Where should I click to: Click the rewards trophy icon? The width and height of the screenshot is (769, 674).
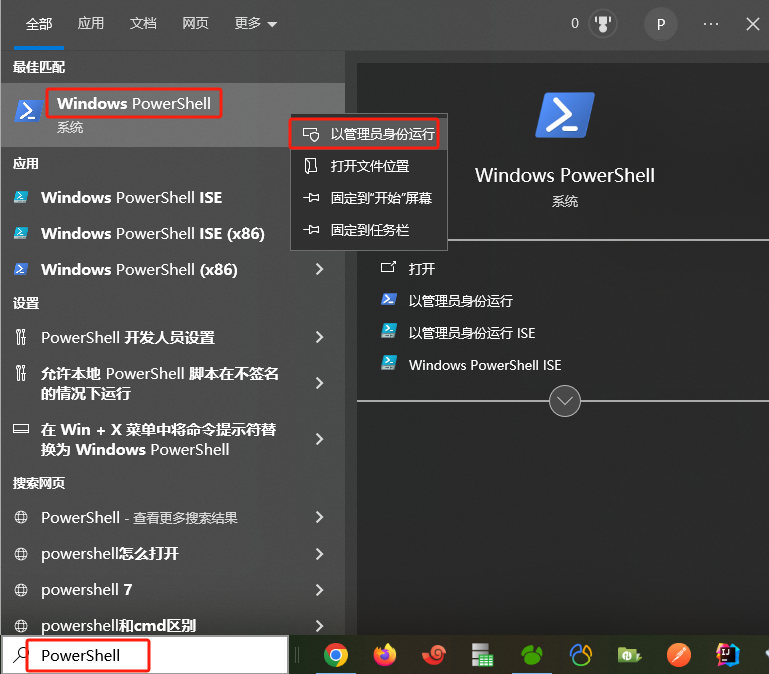coord(603,24)
